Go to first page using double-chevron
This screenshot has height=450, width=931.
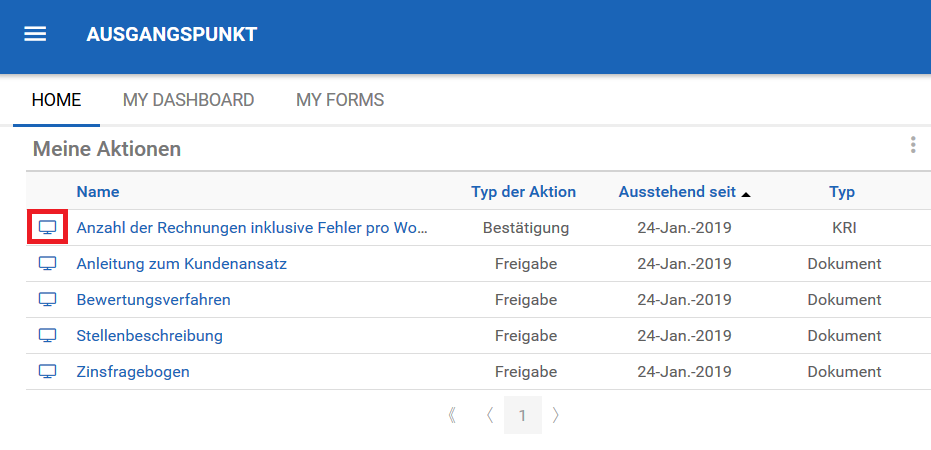coord(453,415)
